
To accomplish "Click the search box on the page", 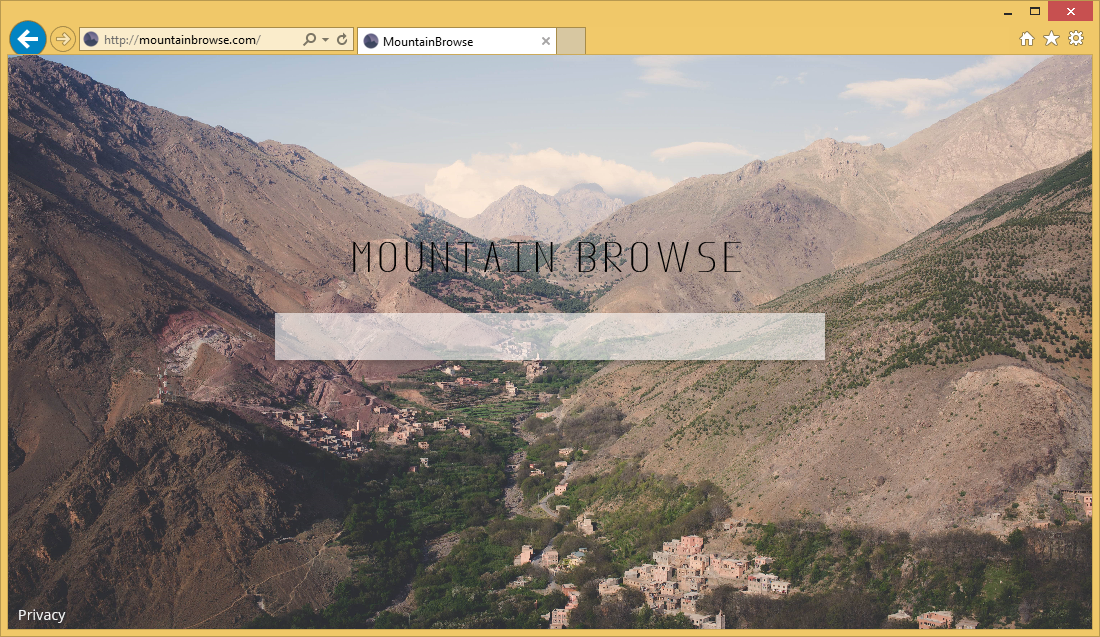I will click(549, 336).
